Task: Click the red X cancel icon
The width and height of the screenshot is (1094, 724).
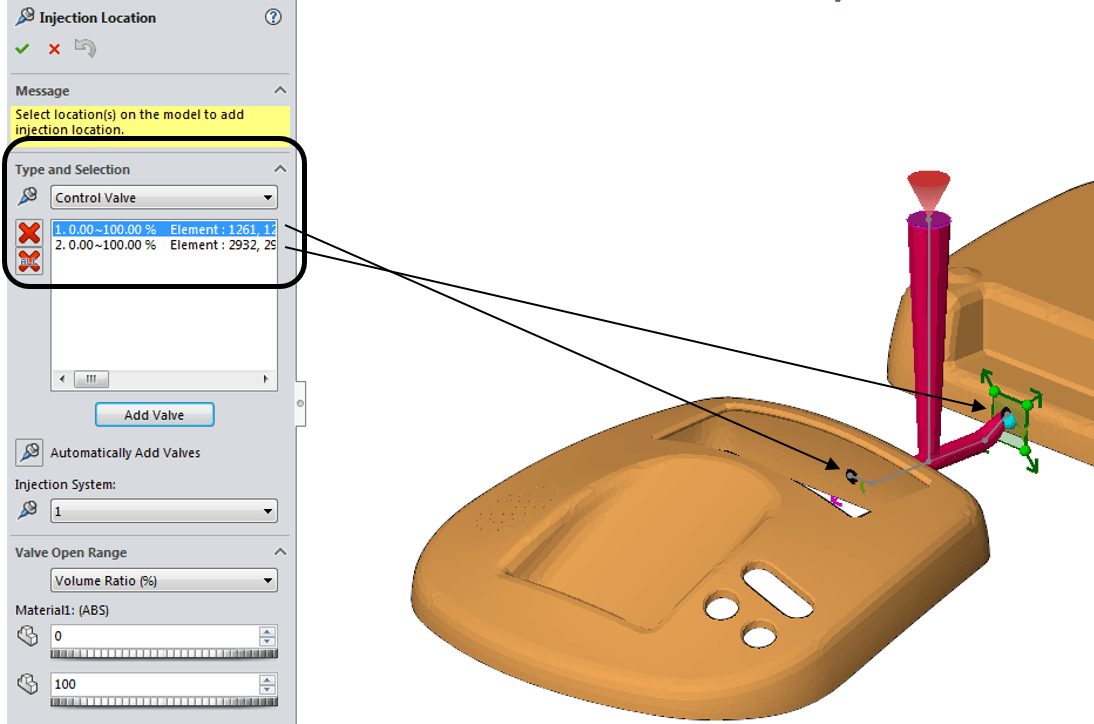Action: 54,49
